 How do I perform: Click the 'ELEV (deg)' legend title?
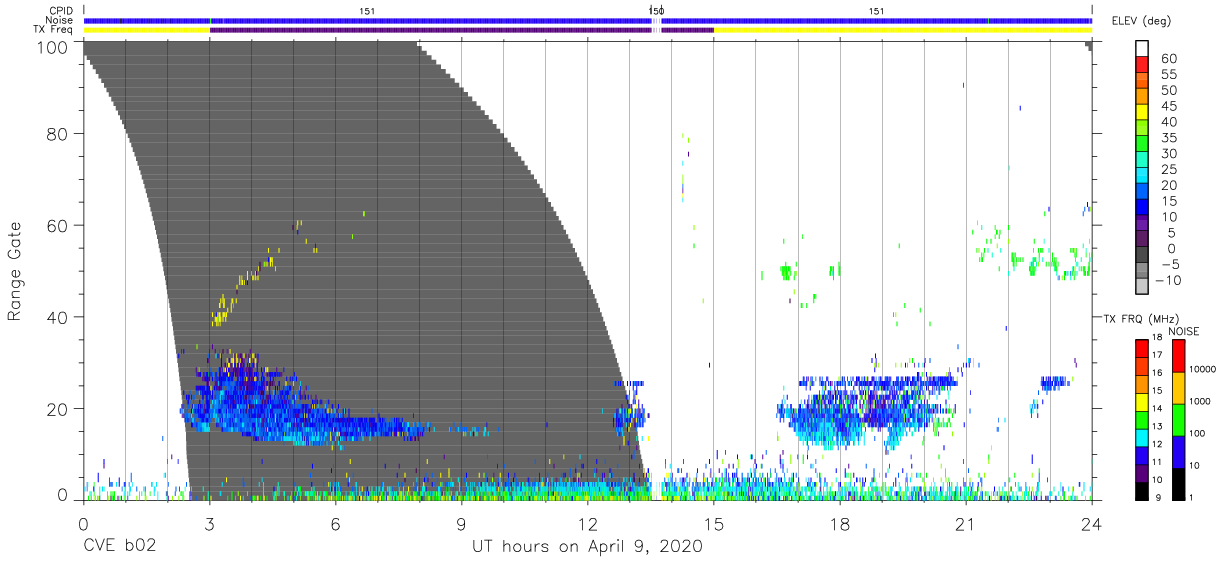coord(1143,21)
